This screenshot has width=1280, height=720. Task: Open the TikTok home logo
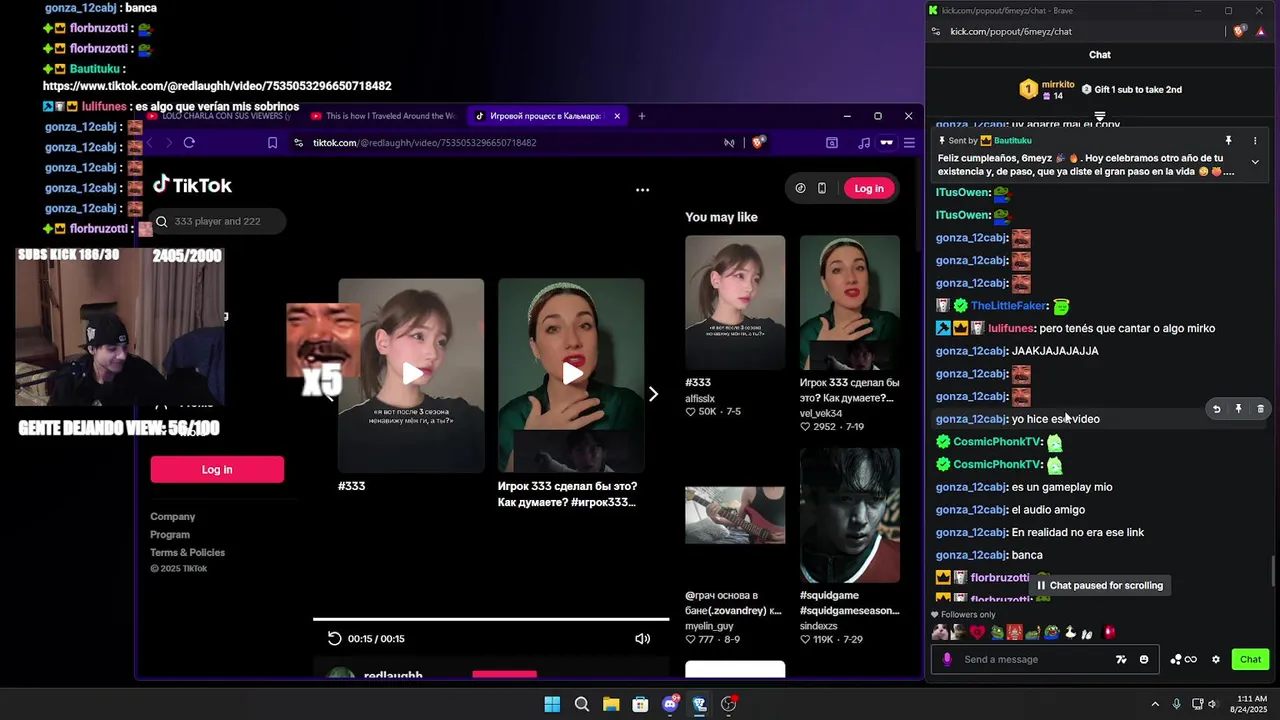pos(192,185)
